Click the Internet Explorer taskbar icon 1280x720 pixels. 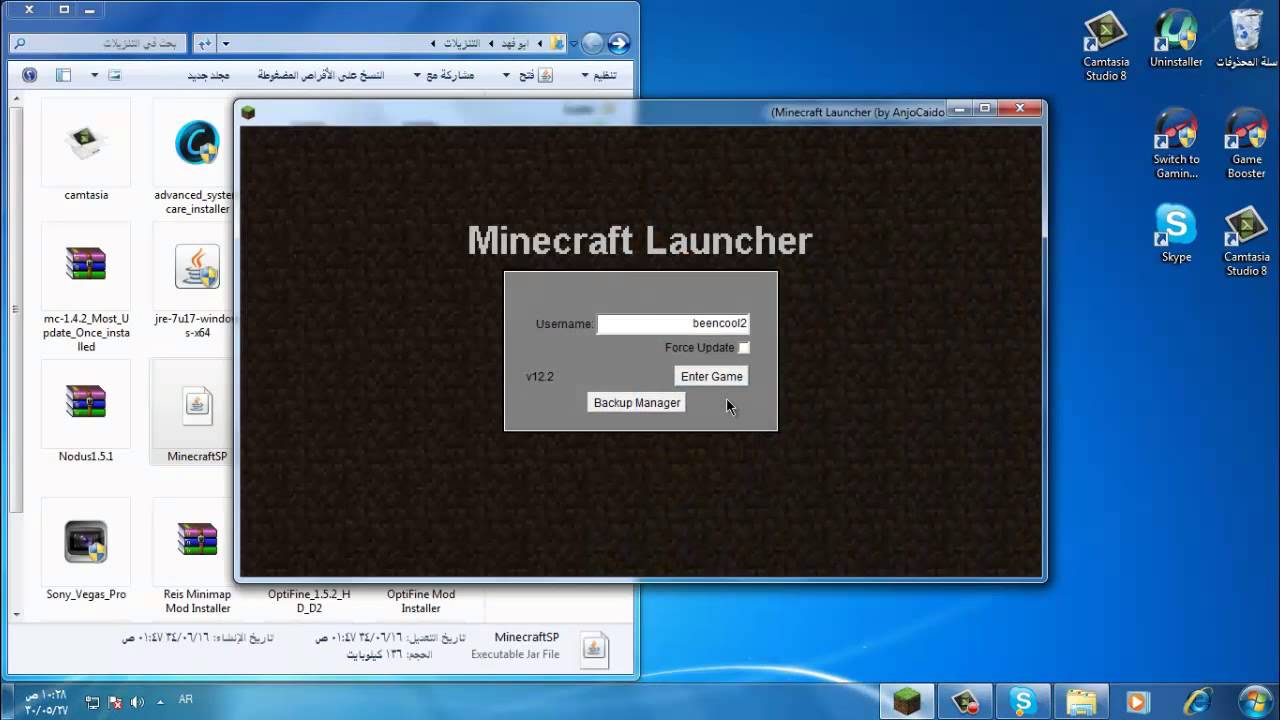[x=1196, y=701]
